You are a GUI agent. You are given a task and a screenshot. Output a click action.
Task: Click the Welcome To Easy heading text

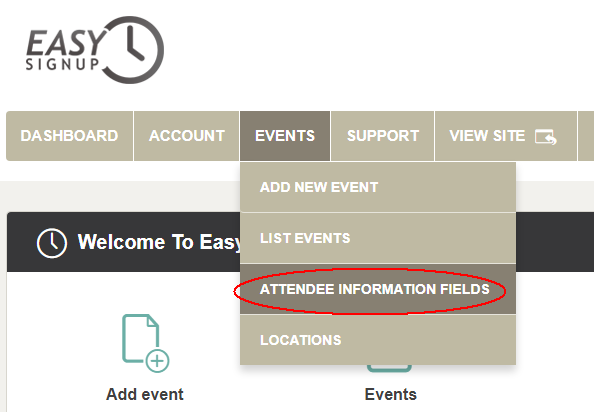click(159, 242)
